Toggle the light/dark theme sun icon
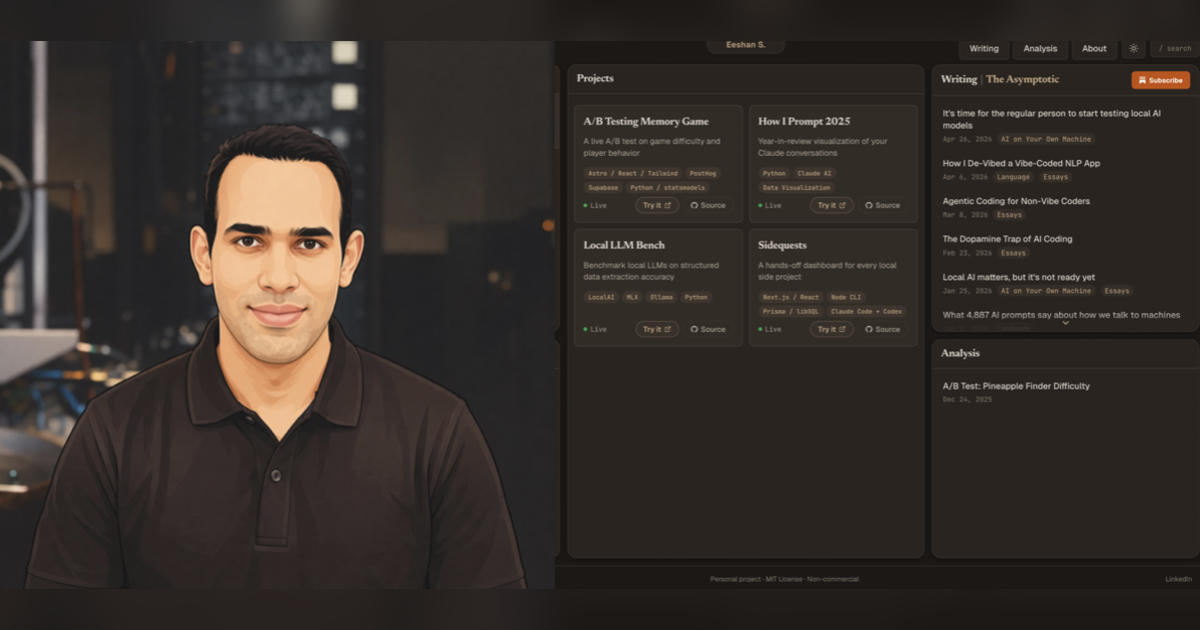 tap(1133, 48)
